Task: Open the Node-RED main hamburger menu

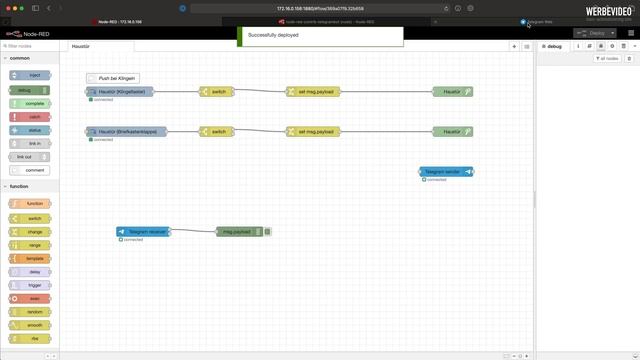Action: pos(631,33)
